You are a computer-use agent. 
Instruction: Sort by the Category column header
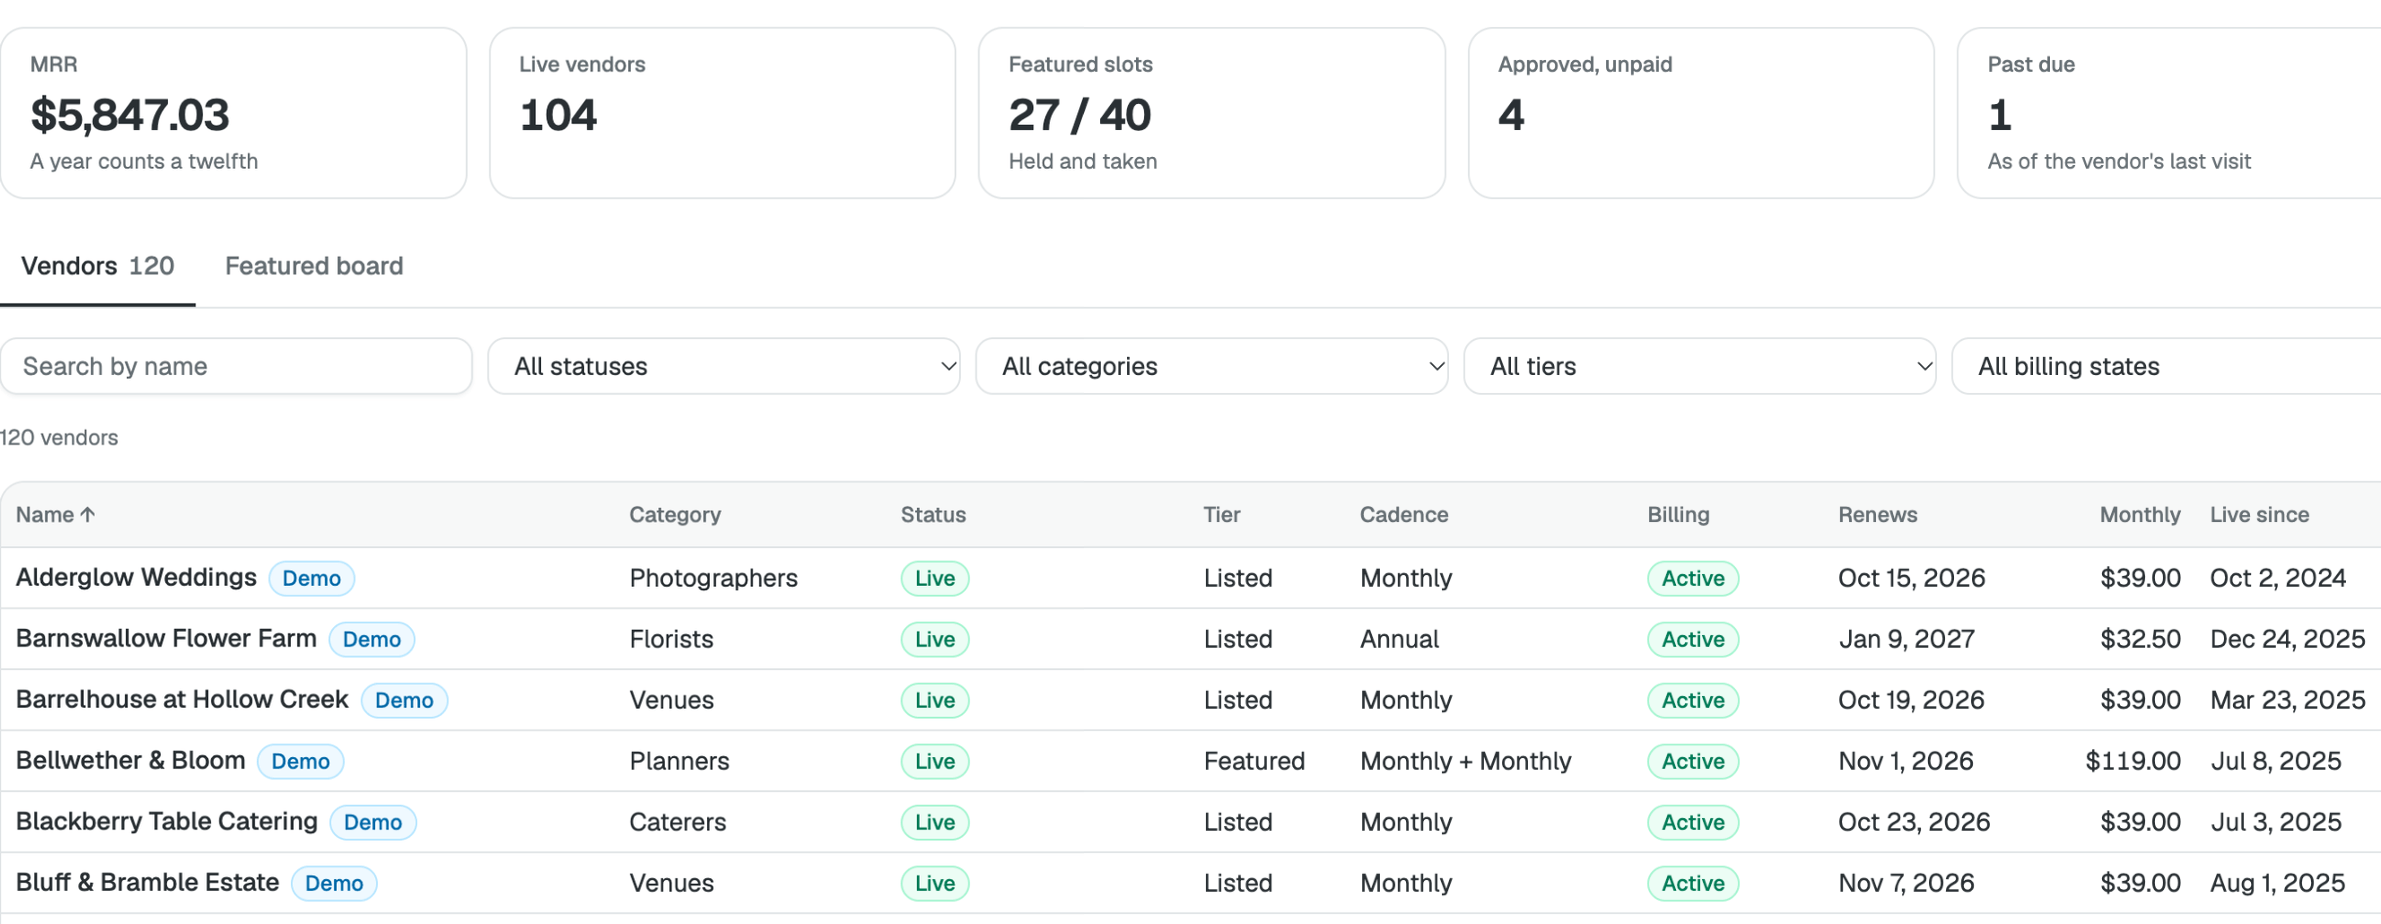pos(675,515)
